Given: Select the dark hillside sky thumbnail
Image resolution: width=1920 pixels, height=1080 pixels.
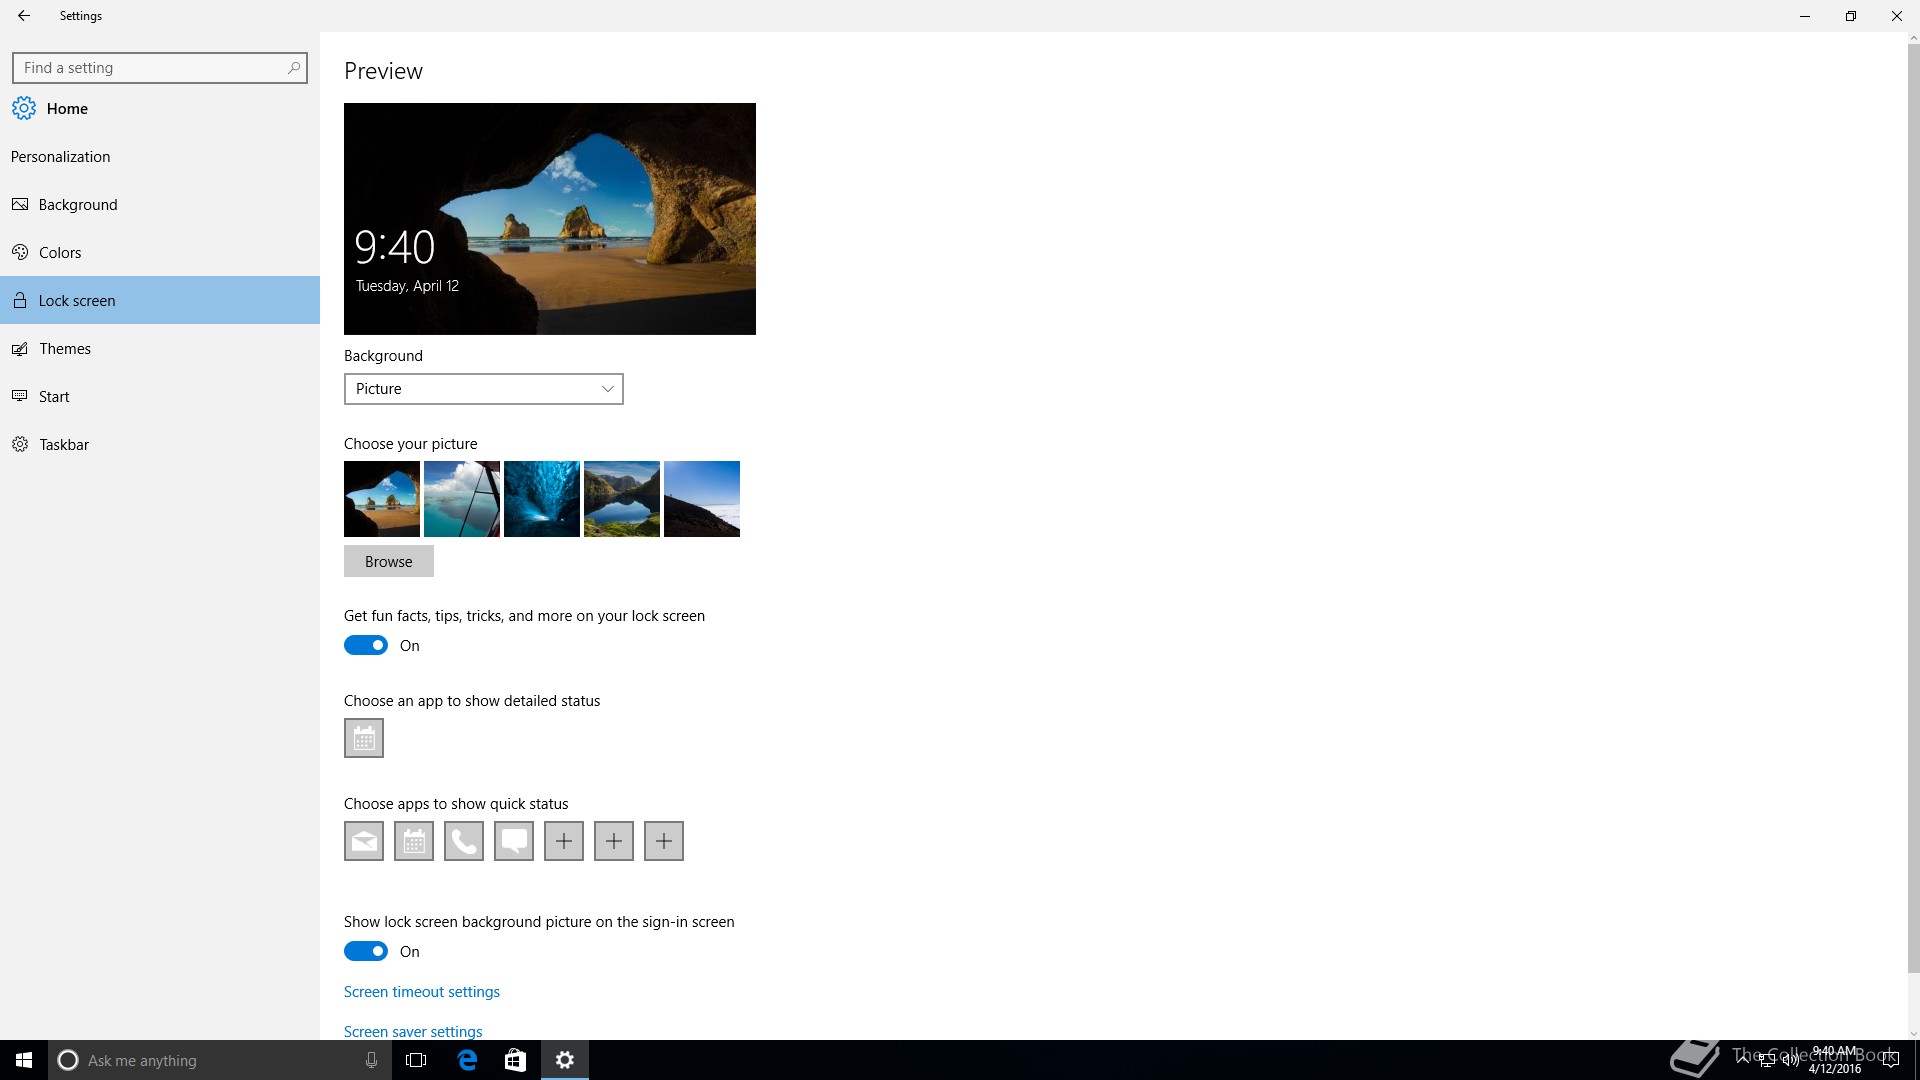Looking at the screenshot, I should [x=702, y=499].
